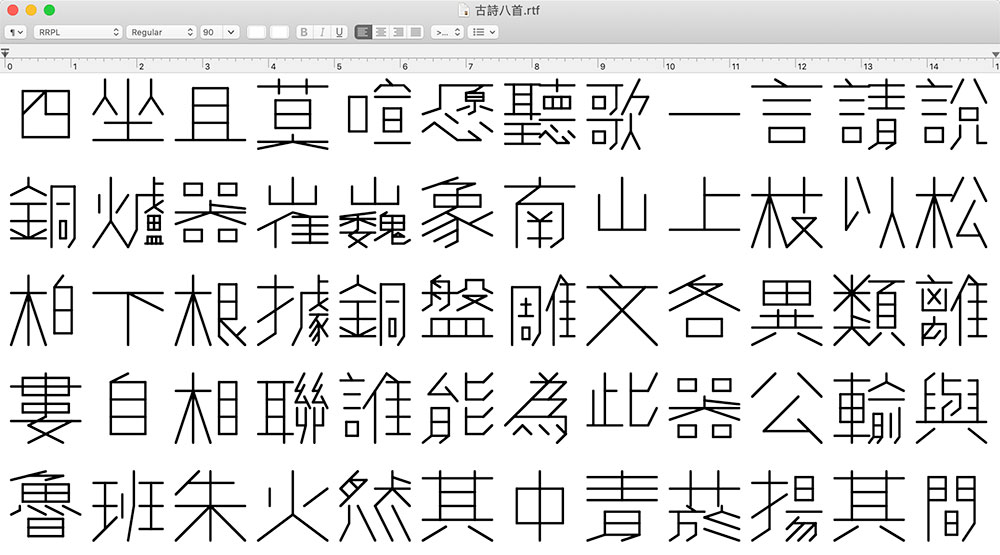
Task: Open the RRPL font family dropdown
Action: pos(77,32)
